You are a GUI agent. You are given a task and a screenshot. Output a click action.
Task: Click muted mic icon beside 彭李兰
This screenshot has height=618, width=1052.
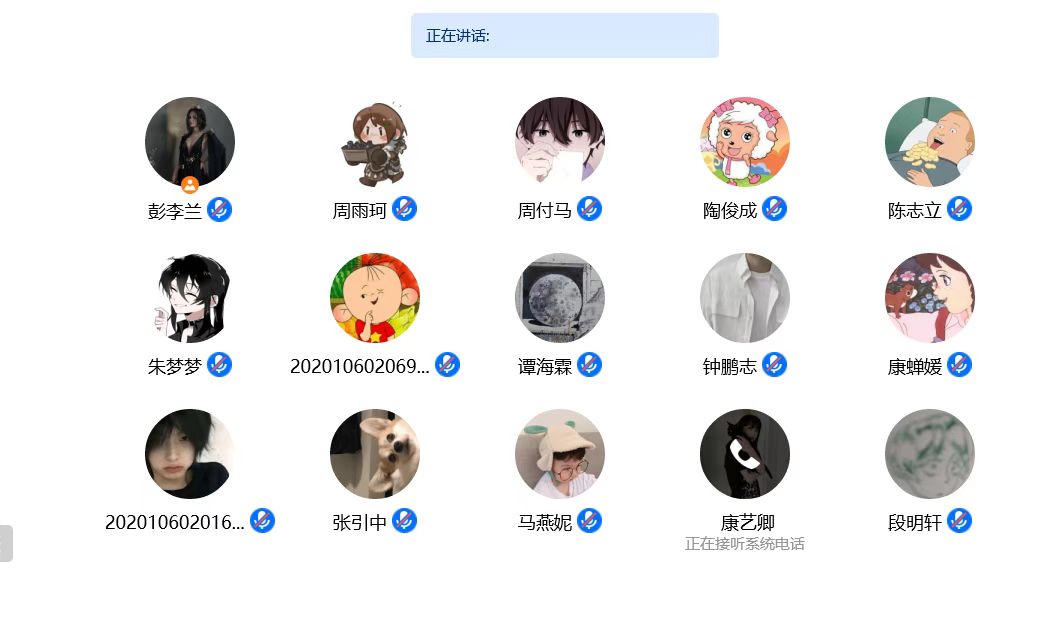point(219,210)
